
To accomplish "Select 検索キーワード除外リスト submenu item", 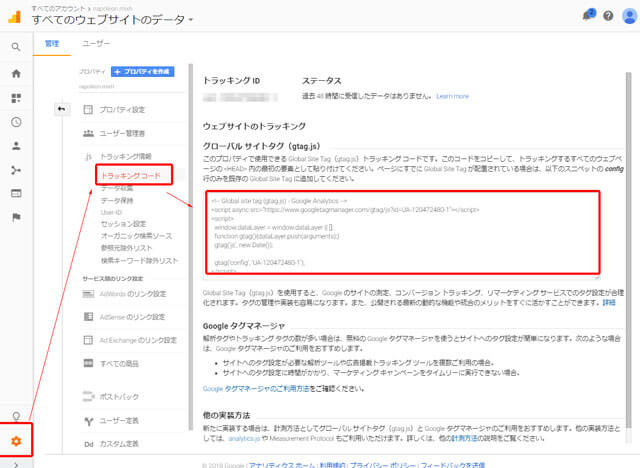I will pyautogui.click(x=140, y=260).
